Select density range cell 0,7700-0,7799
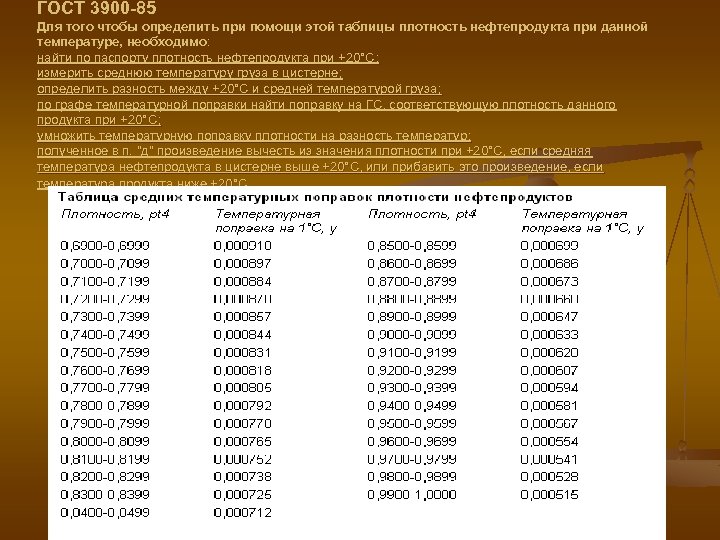Image resolution: width=720 pixels, height=540 pixels. click(x=105, y=388)
